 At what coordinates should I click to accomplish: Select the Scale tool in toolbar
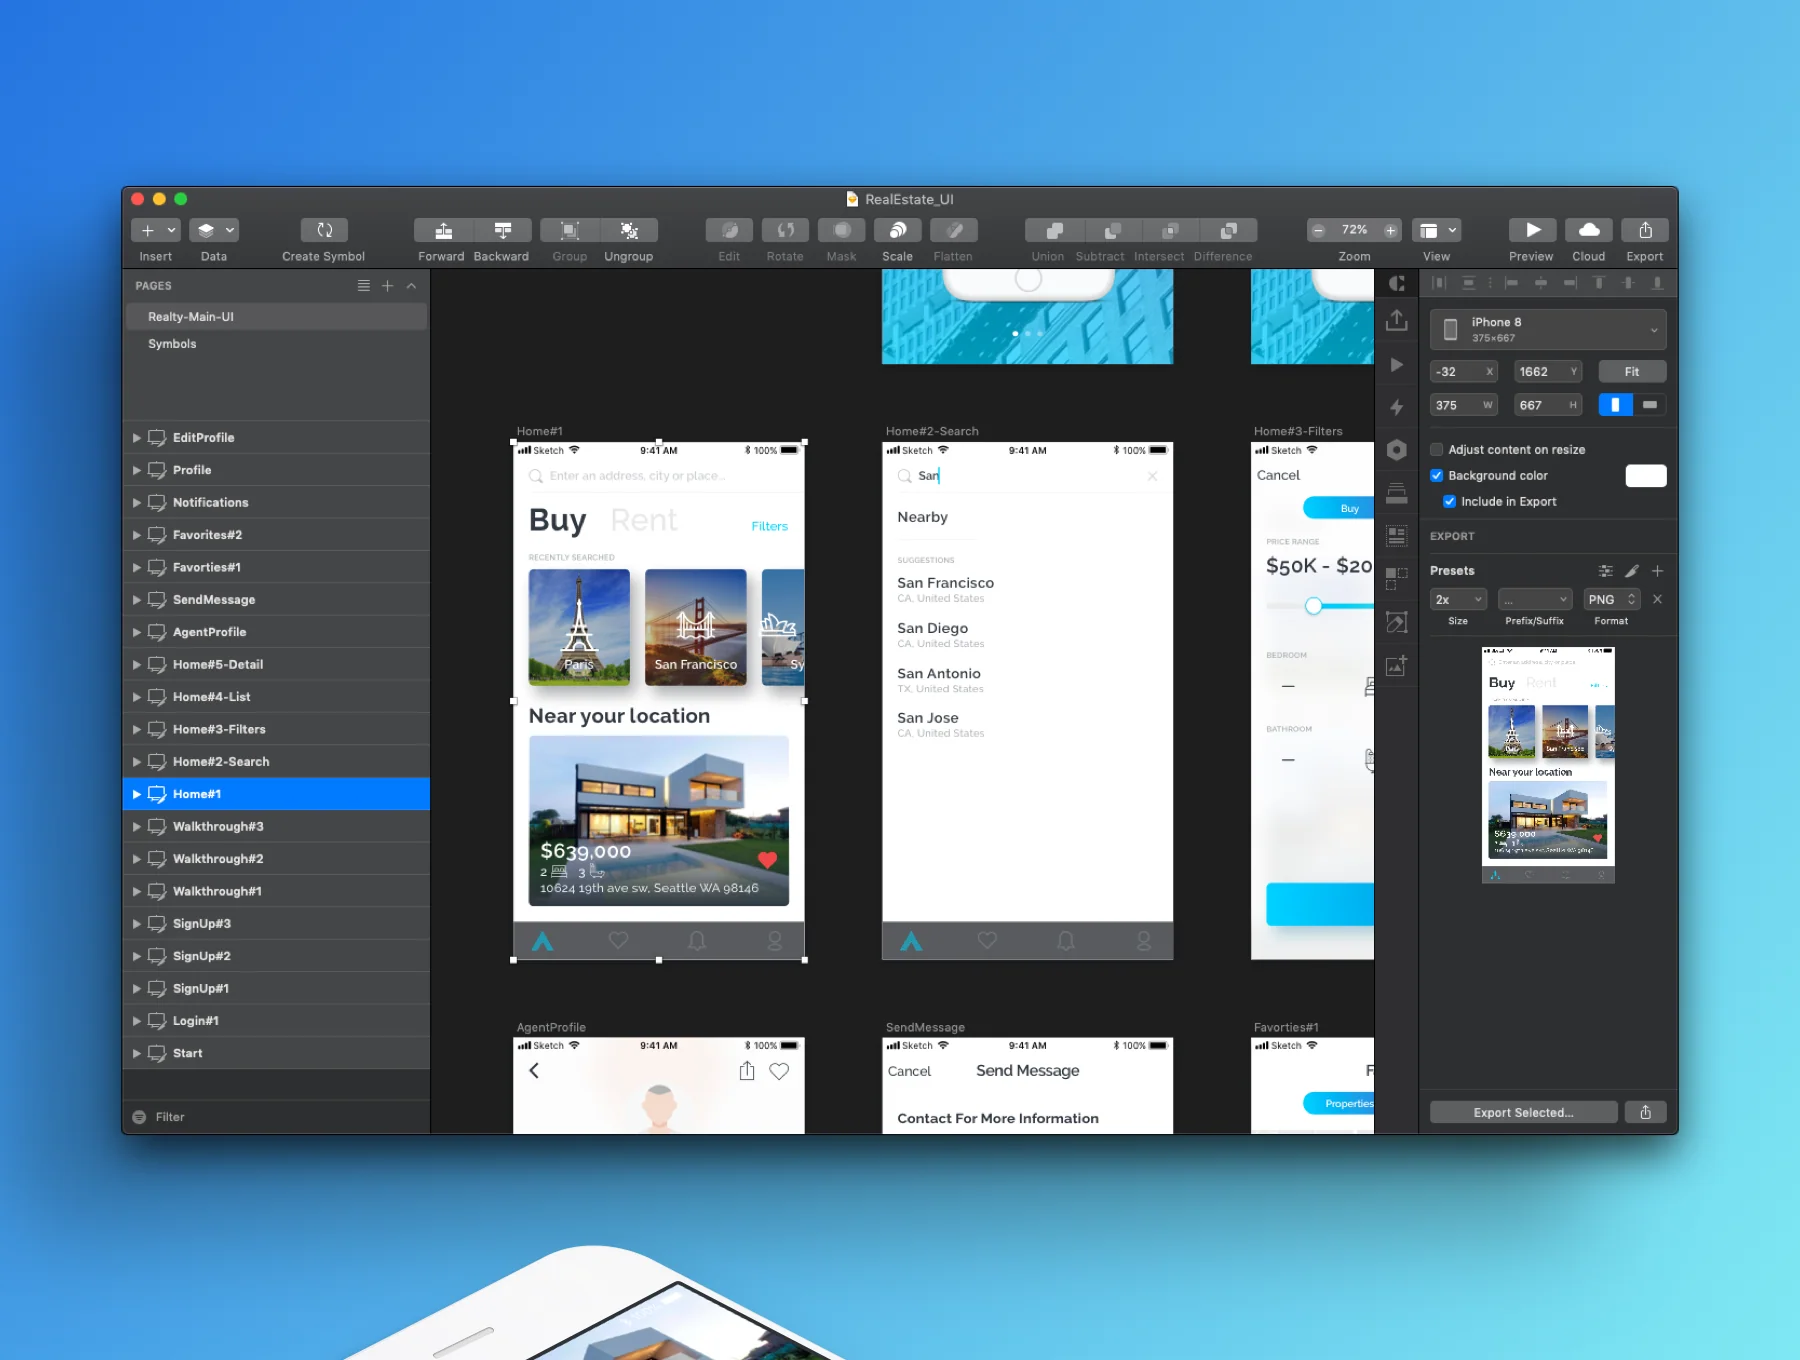coord(898,230)
